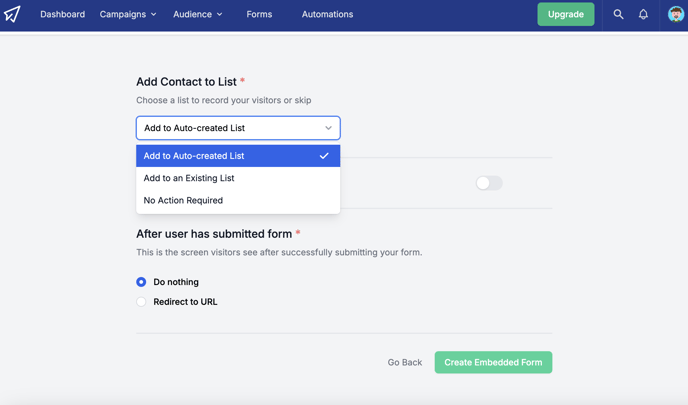688x405 pixels.
Task: Click the Go Back link
Action: [405, 362]
